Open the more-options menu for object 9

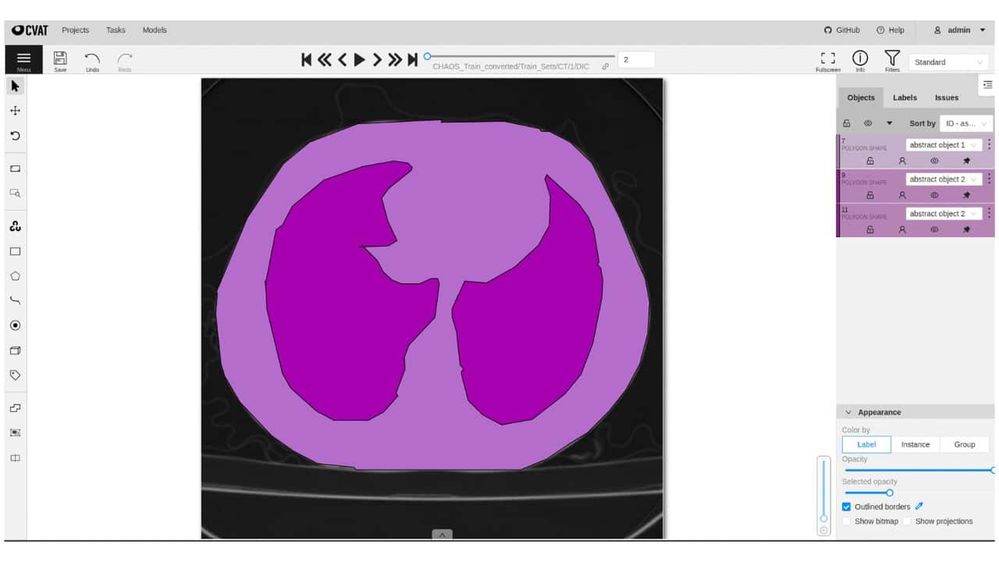point(989,179)
